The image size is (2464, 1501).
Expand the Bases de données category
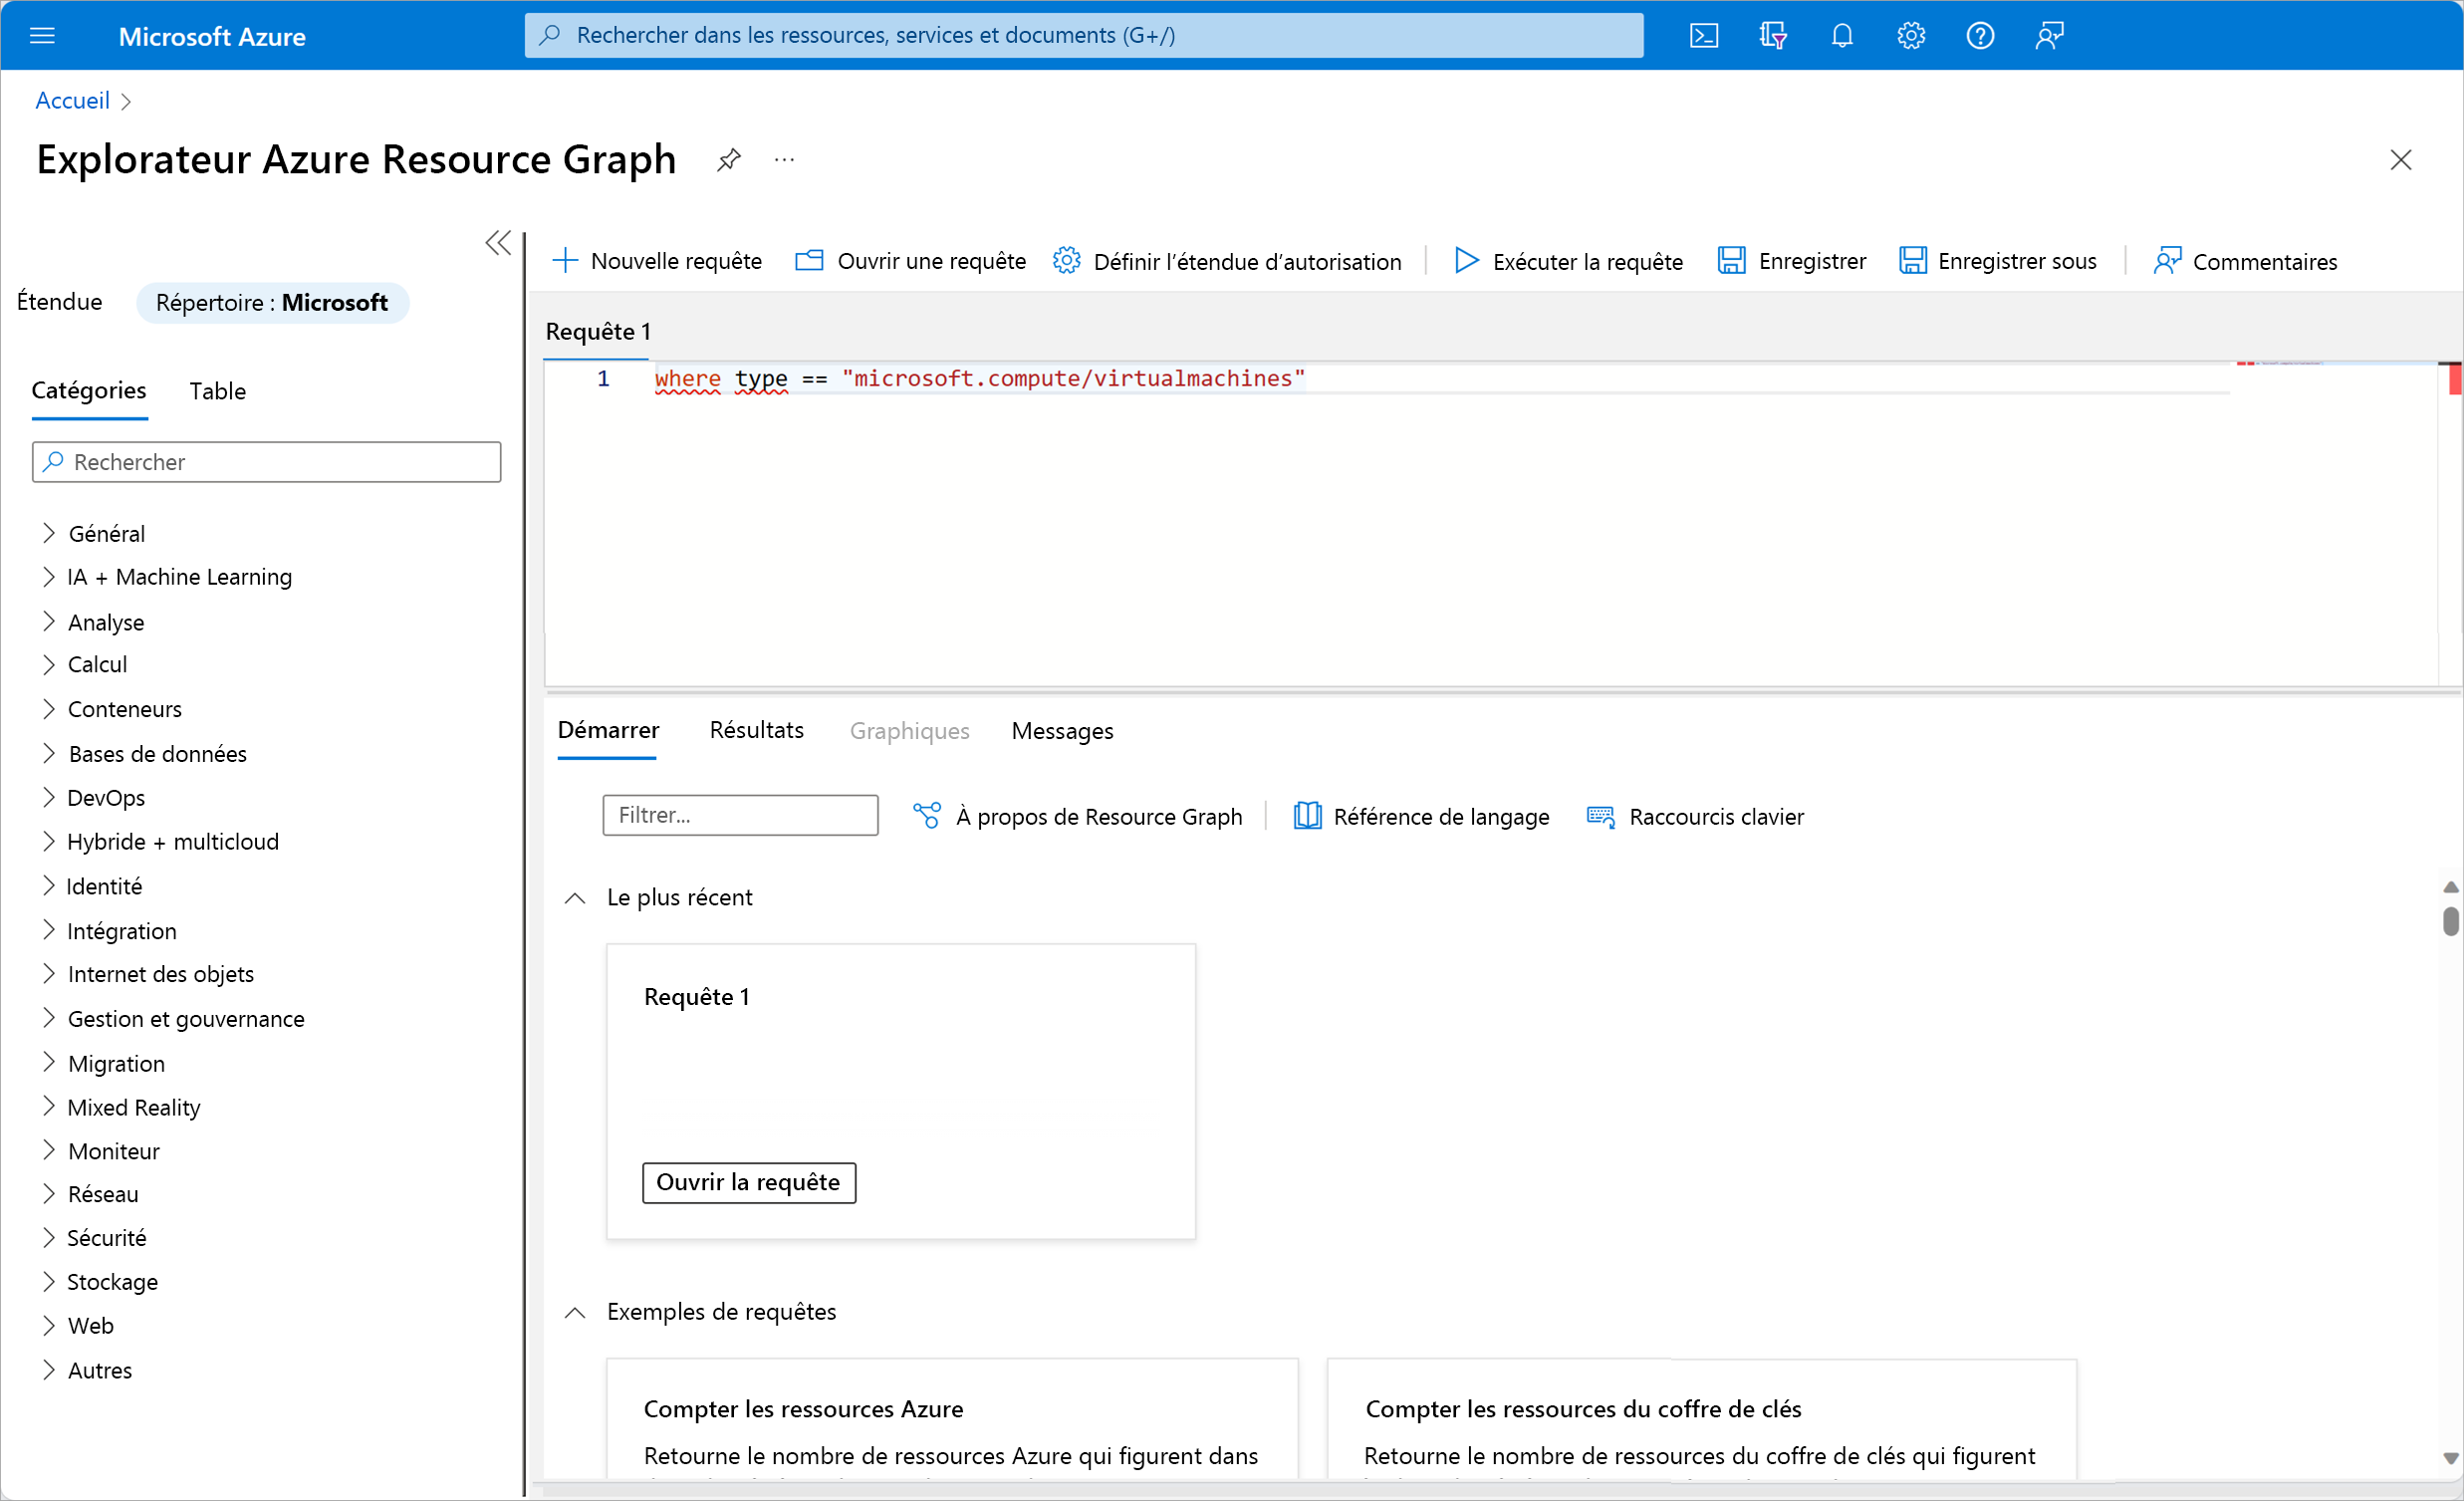click(x=49, y=754)
